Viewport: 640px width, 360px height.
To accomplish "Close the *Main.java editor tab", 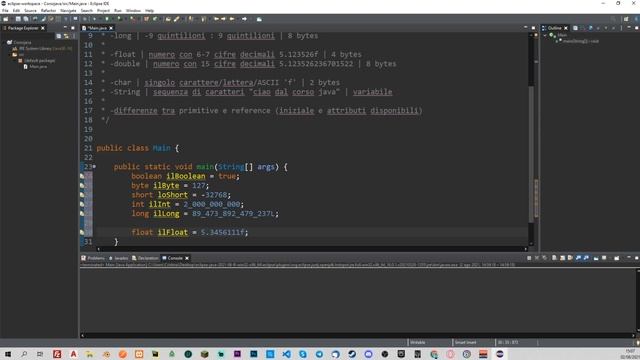I will coord(111,28).
